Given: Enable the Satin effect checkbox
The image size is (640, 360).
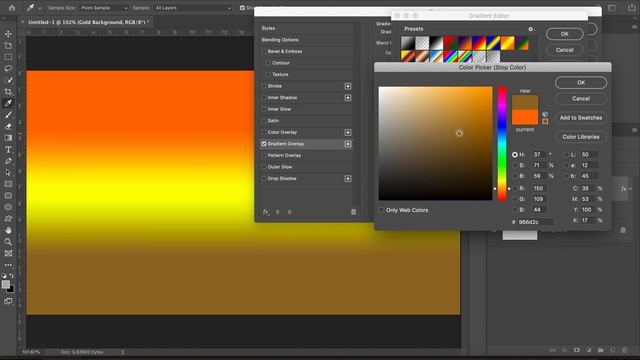Looking at the screenshot, I should [x=264, y=121].
